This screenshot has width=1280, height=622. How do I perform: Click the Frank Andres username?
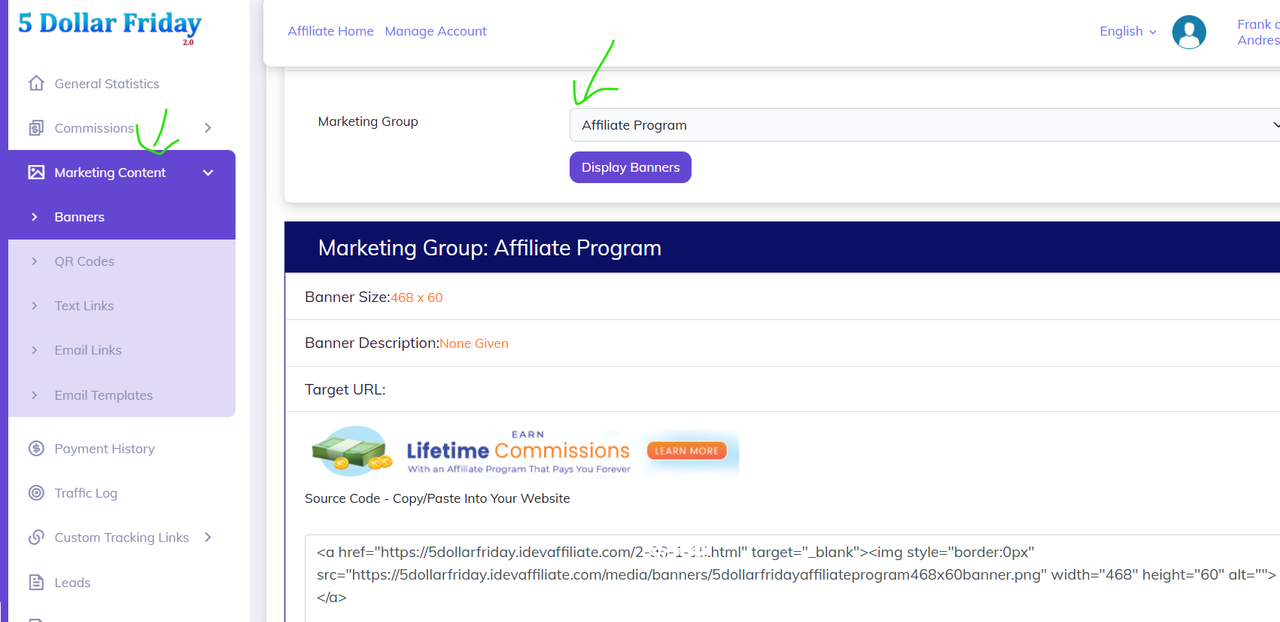pyautogui.click(x=1258, y=32)
